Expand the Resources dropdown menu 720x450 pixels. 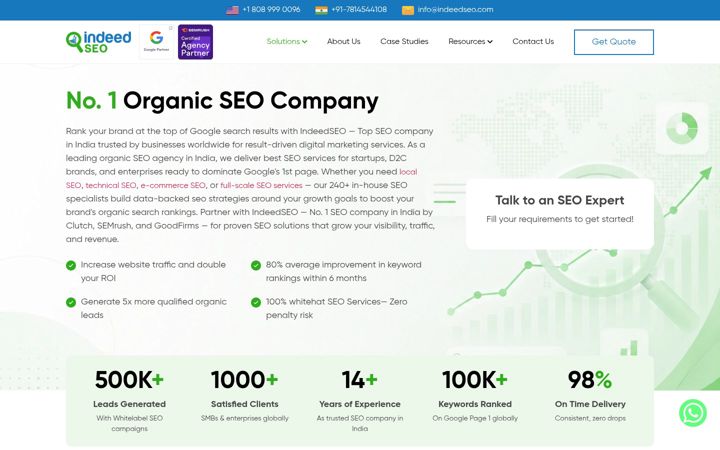(470, 41)
